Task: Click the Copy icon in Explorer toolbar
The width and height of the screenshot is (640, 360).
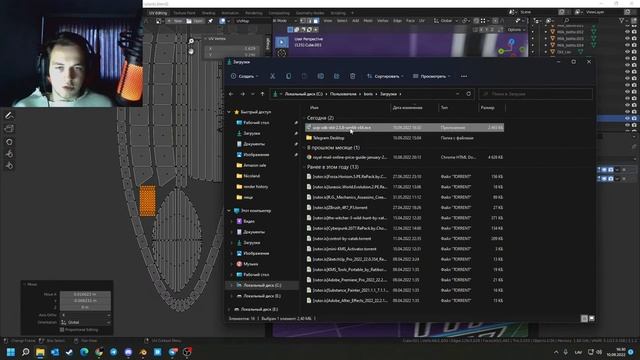Action: click(x=288, y=76)
